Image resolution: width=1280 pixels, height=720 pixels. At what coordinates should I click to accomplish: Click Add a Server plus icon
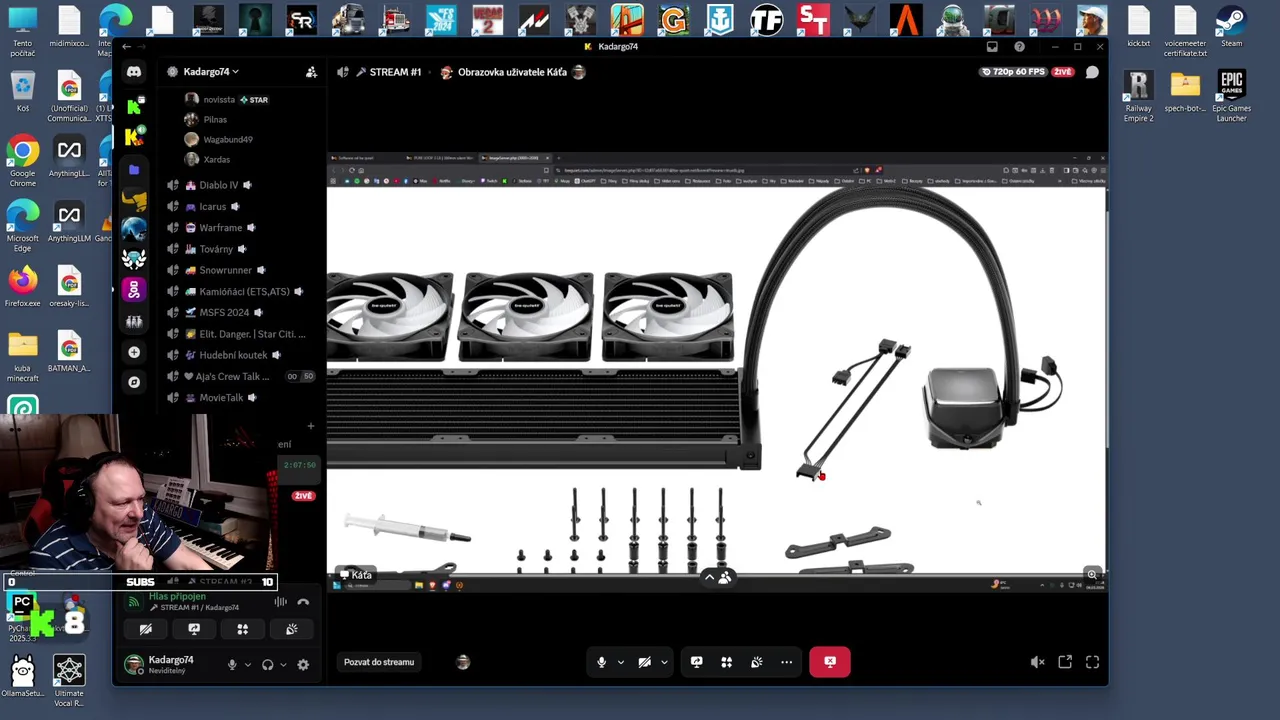[134, 352]
